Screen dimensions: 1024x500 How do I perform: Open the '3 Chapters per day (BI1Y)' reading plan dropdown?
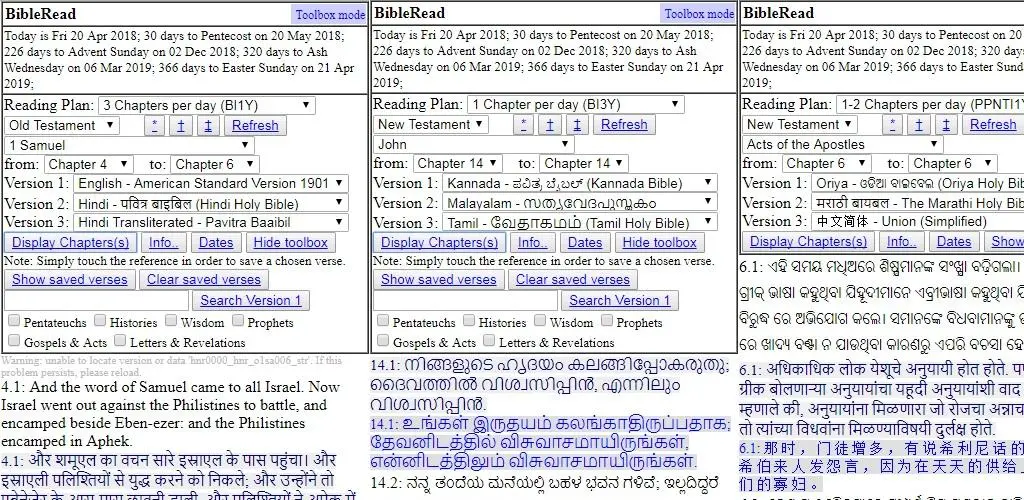[x=207, y=105]
